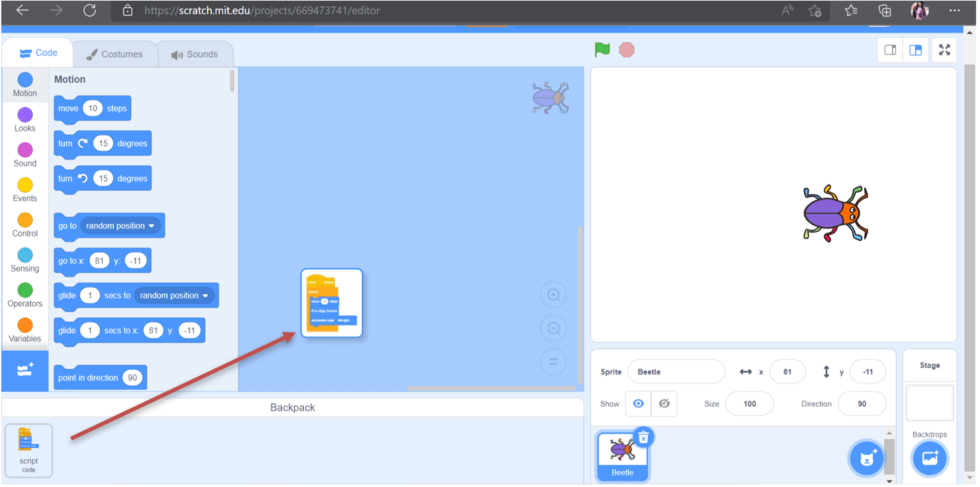Click browser back arrow
This screenshot has height=487, width=980.
(22, 11)
